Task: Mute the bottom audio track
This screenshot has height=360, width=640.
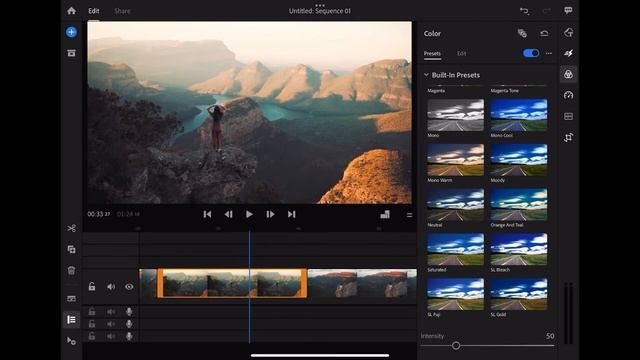Action: pyautogui.click(x=111, y=336)
